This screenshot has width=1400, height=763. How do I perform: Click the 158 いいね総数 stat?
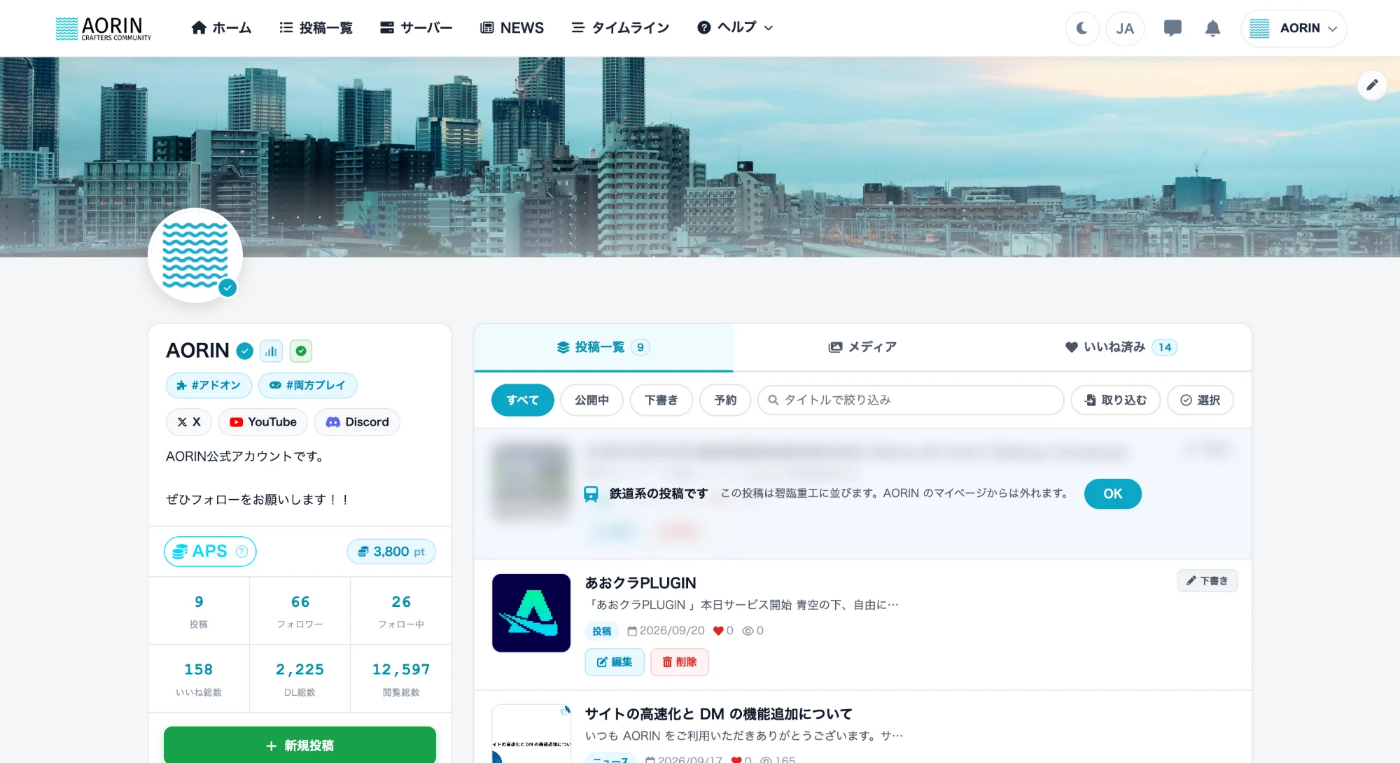[x=199, y=678]
